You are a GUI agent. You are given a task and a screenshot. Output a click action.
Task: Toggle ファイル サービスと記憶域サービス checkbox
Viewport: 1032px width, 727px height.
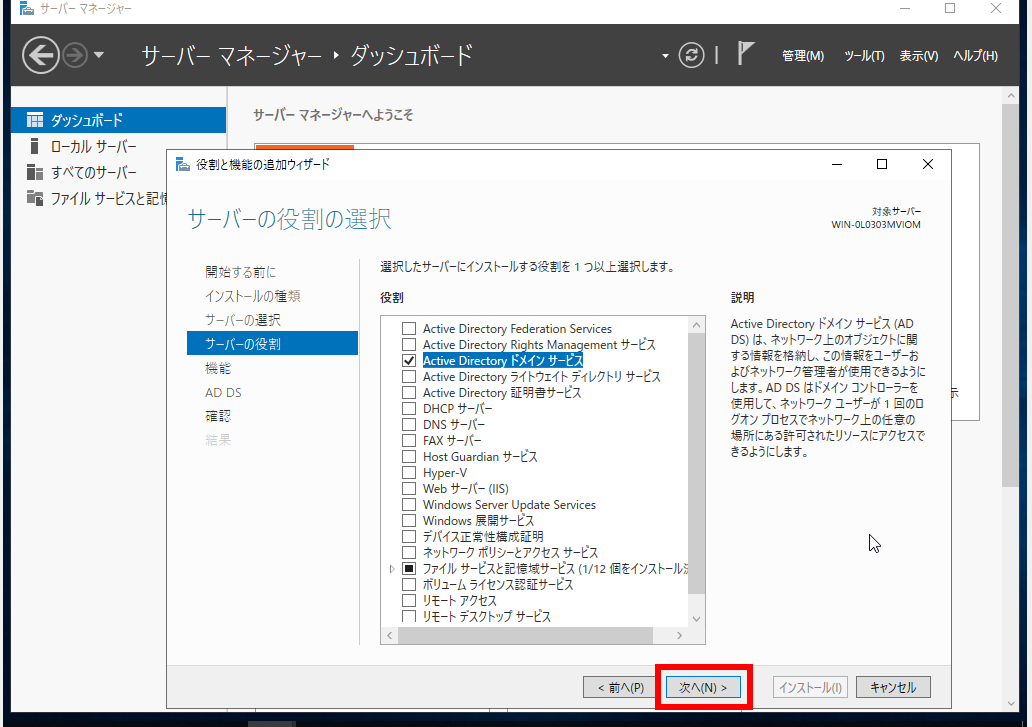409,568
